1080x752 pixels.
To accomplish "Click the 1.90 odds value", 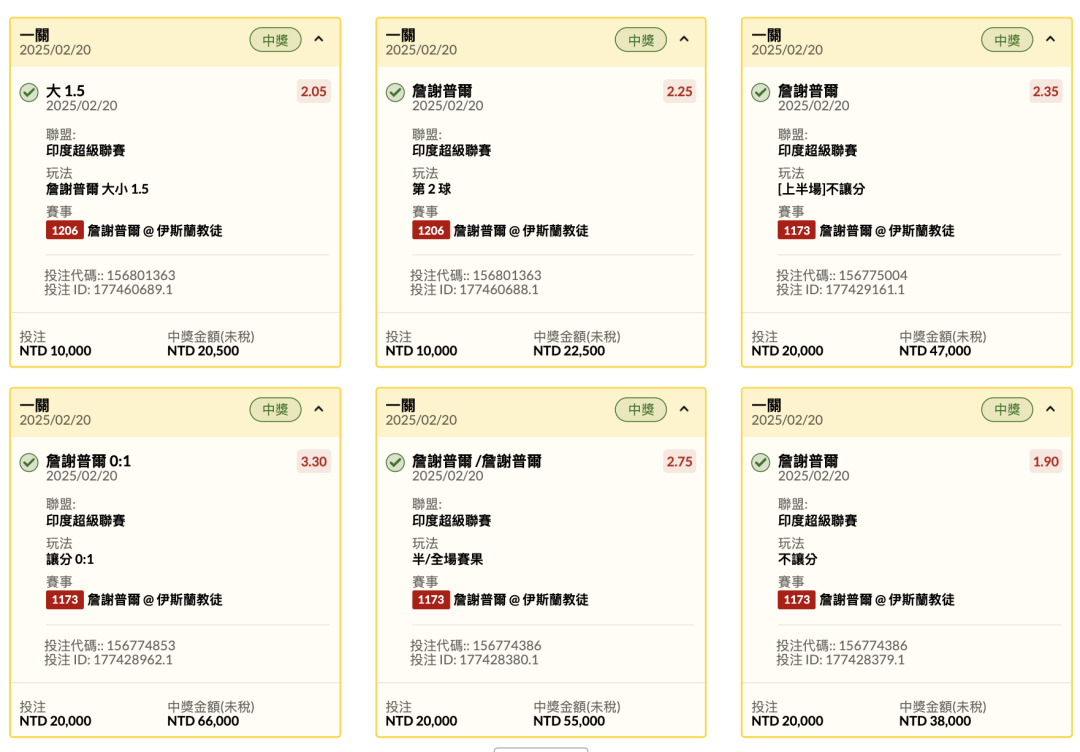I will [x=1045, y=461].
